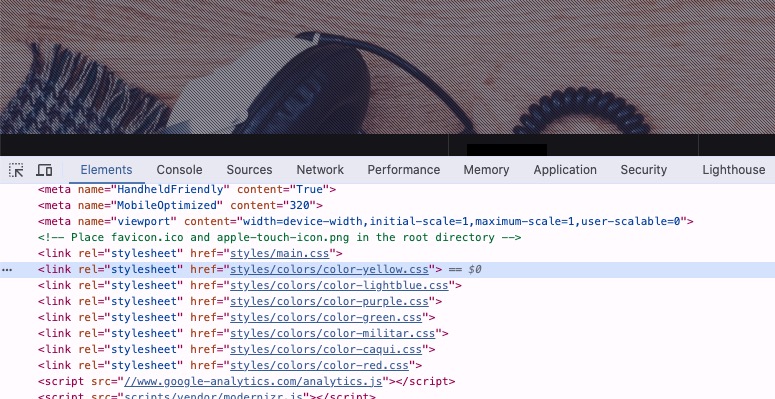Image resolution: width=775 pixels, height=399 pixels.
Task: Open the Lighthouse tab
Action: [x=733, y=170]
